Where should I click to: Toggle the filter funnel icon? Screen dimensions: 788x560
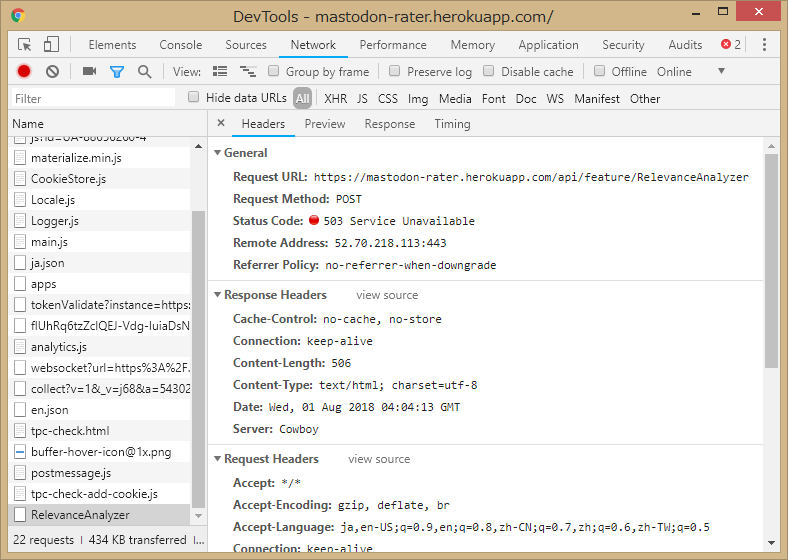tap(117, 71)
